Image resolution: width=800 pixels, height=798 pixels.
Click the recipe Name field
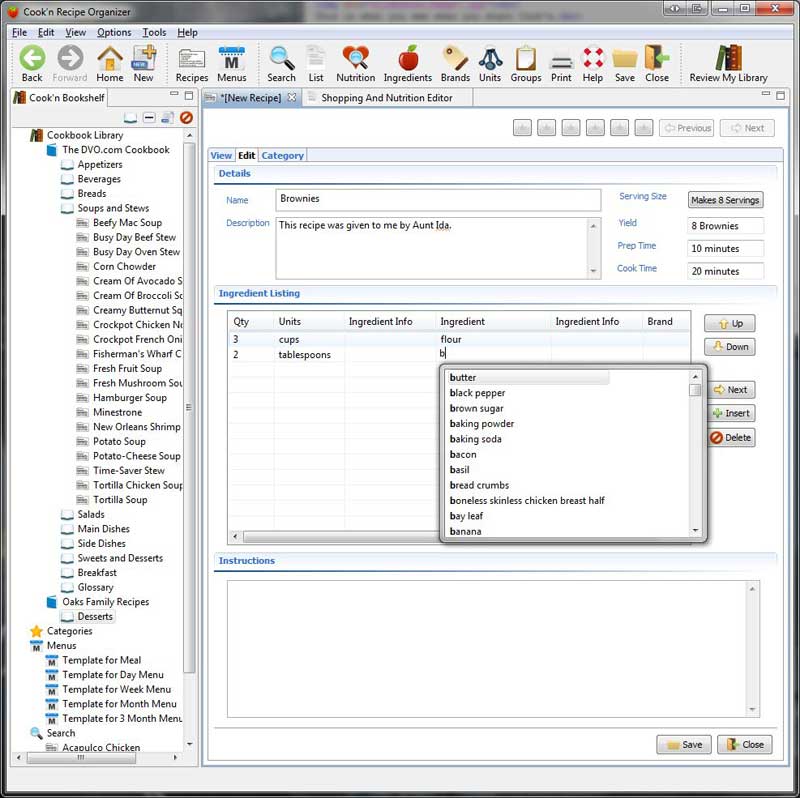438,200
